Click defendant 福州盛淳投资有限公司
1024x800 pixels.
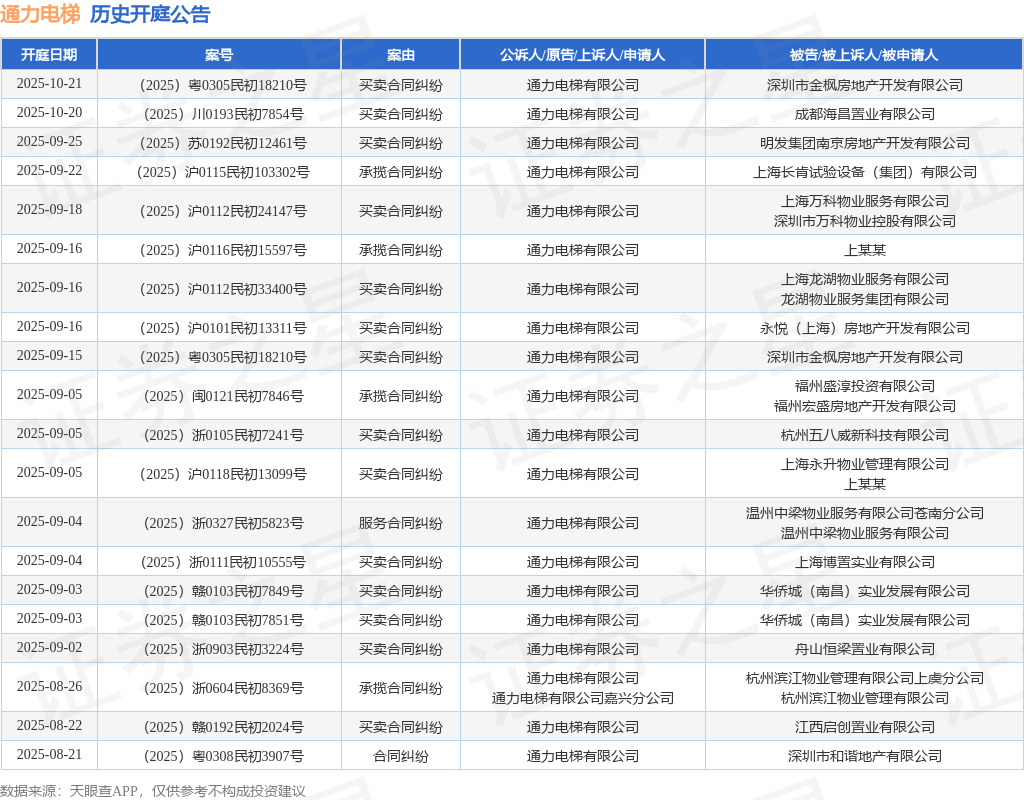click(x=865, y=387)
